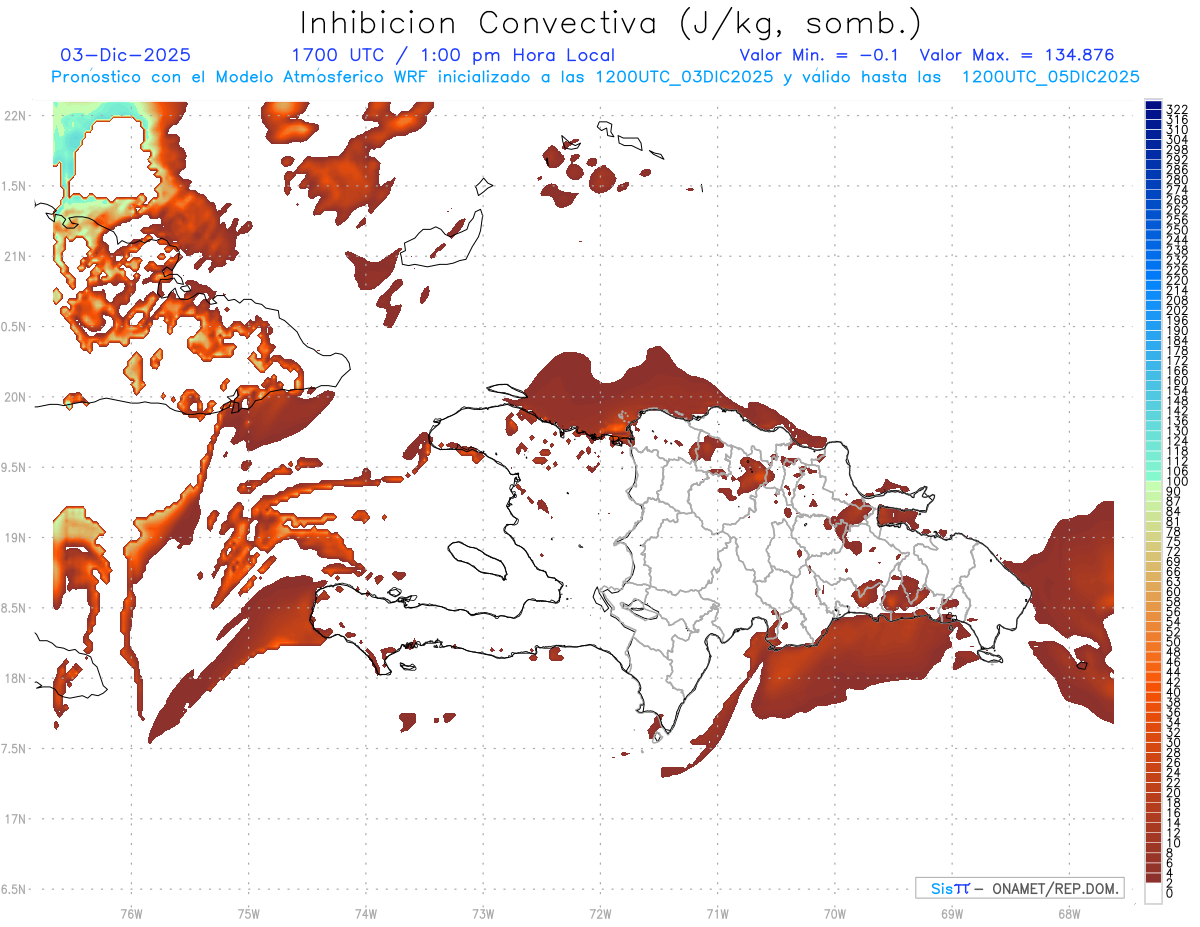Click the "17N" latitude label
This screenshot has width=1200, height=927.
[x=16, y=819]
